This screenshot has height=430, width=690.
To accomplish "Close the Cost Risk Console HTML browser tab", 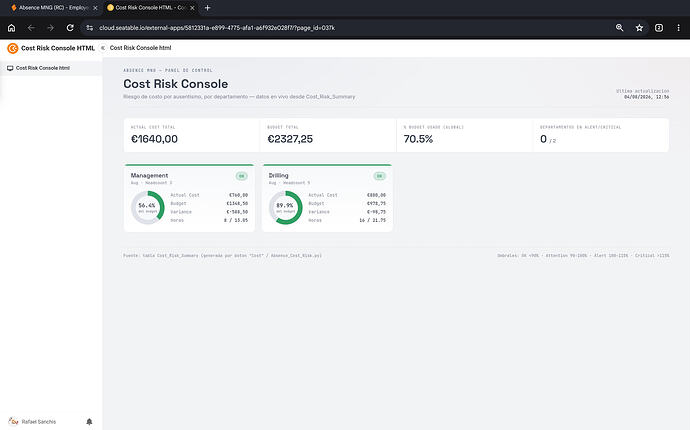I will [192, 8].
